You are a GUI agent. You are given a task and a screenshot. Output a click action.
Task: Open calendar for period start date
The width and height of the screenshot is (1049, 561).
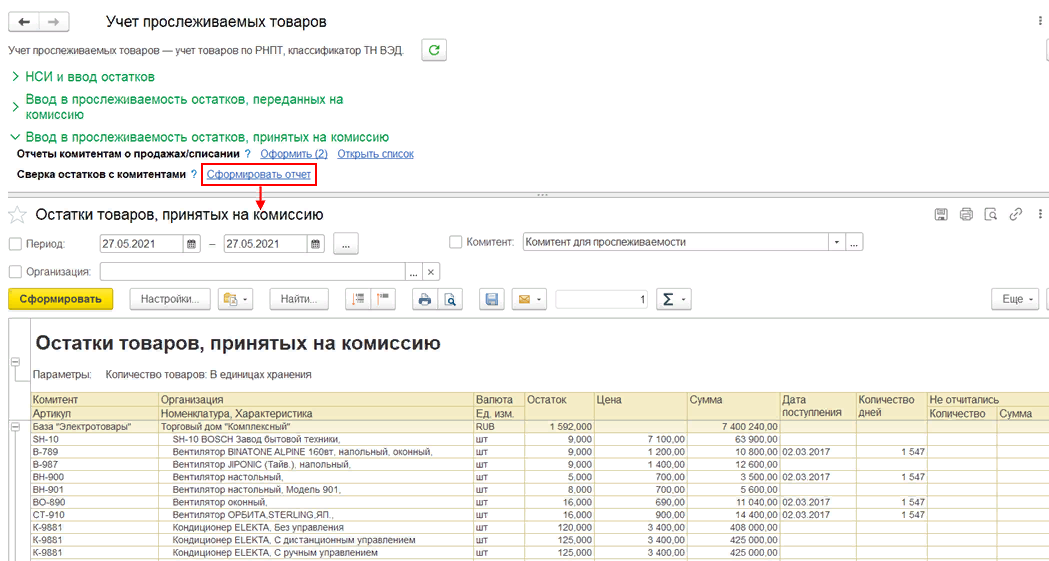click(192, 243)
